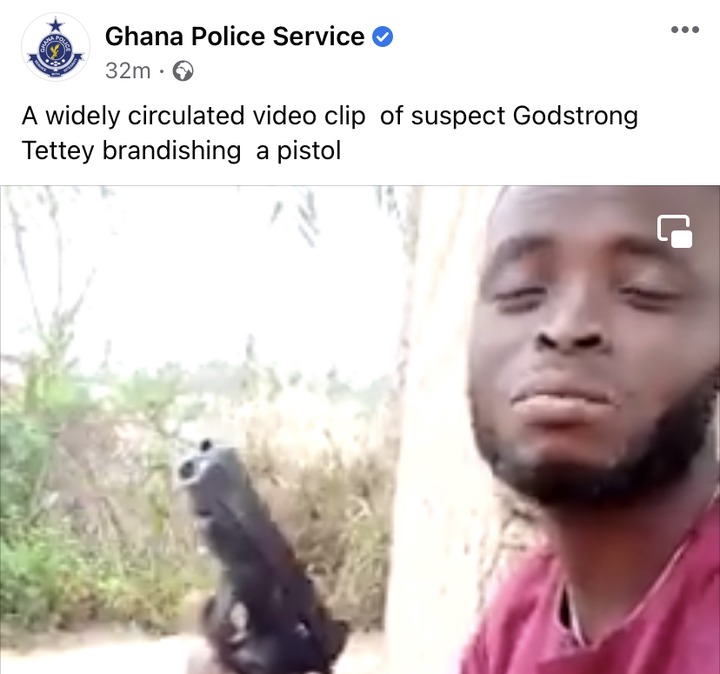Click the word 'Tettey' in the caption
720x674 pixels.
(x=57, y=151)
